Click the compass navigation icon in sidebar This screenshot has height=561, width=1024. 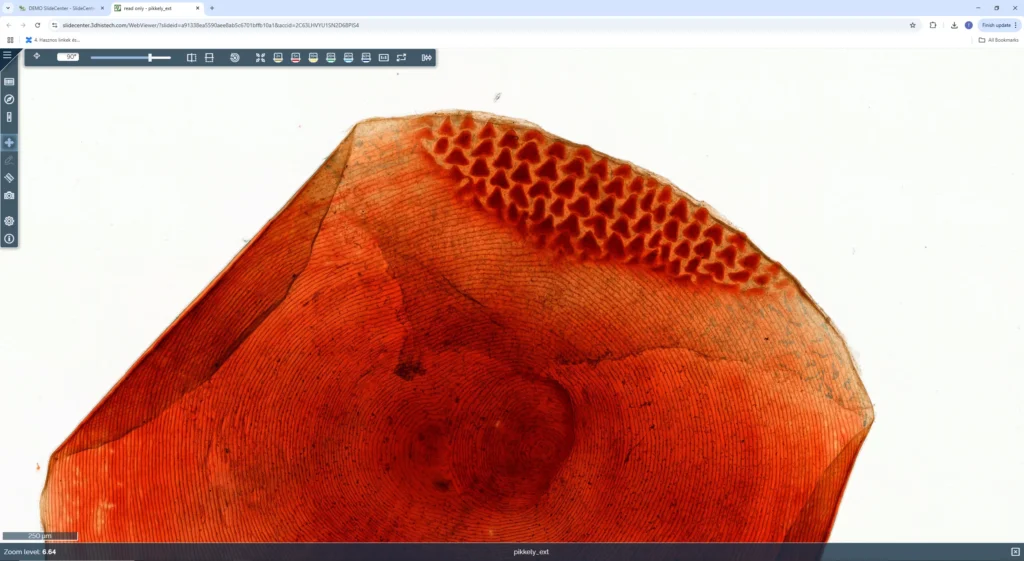9,99
